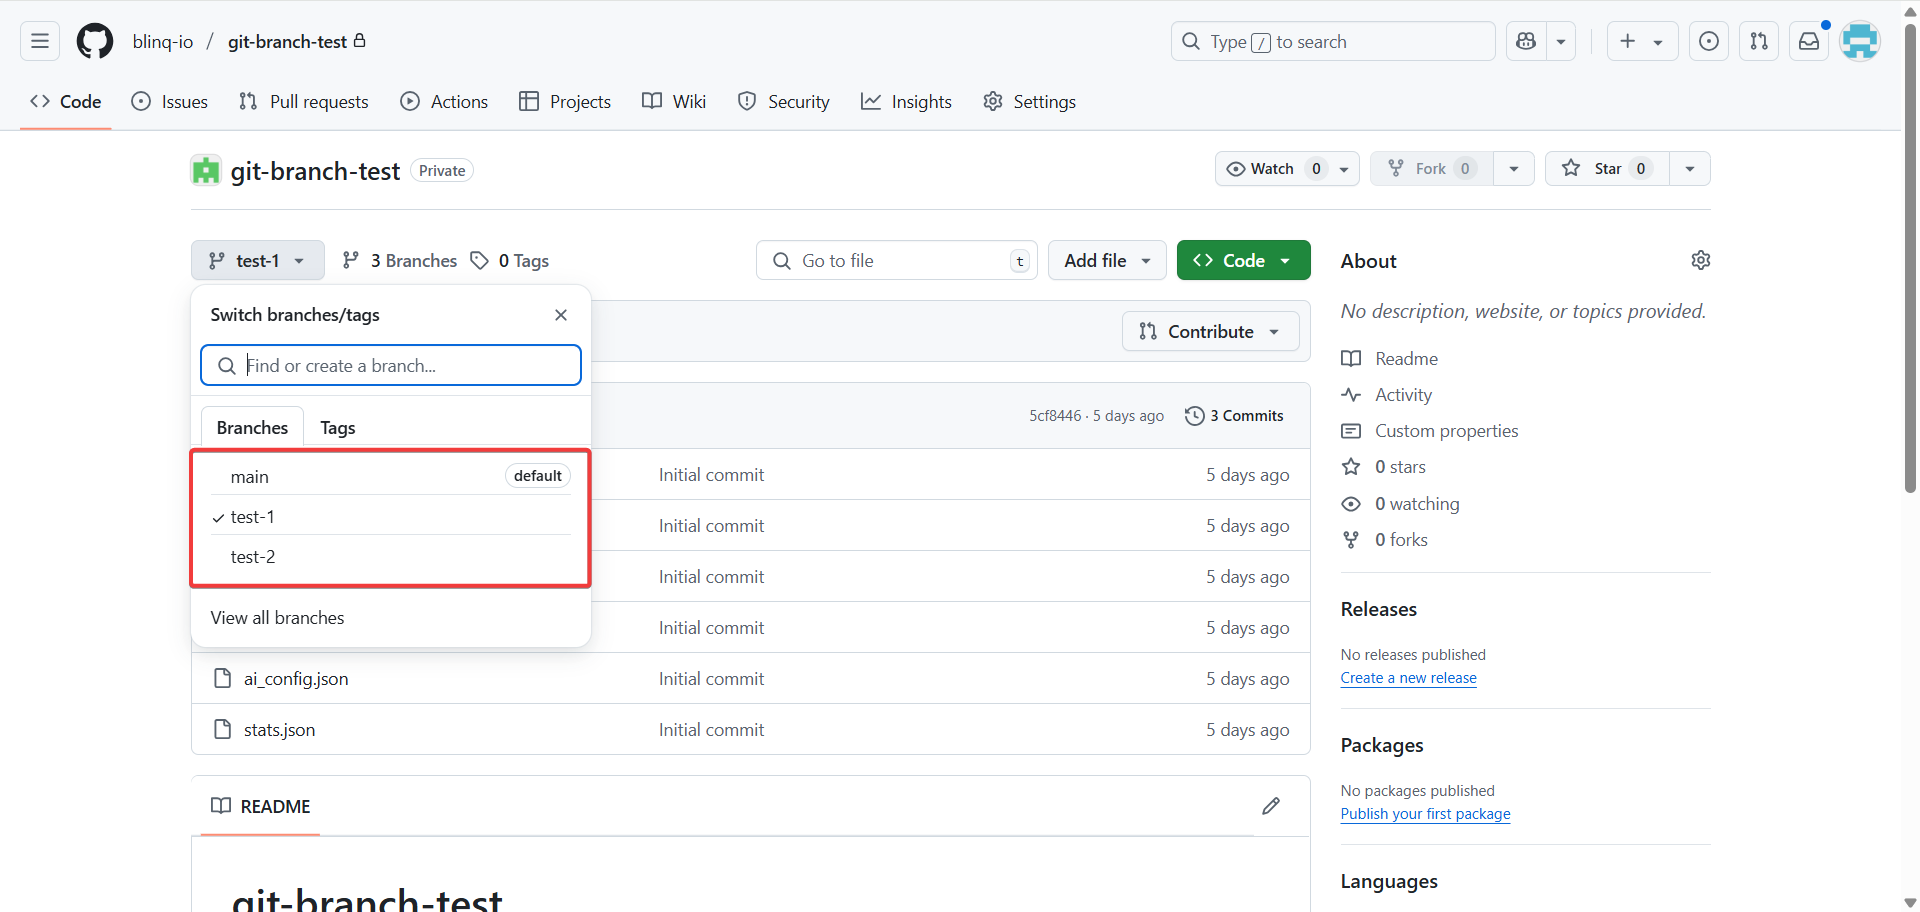The height and width of the screenshot is (912, 1920).
Task: Select the main branch
Action: (250, 477)
